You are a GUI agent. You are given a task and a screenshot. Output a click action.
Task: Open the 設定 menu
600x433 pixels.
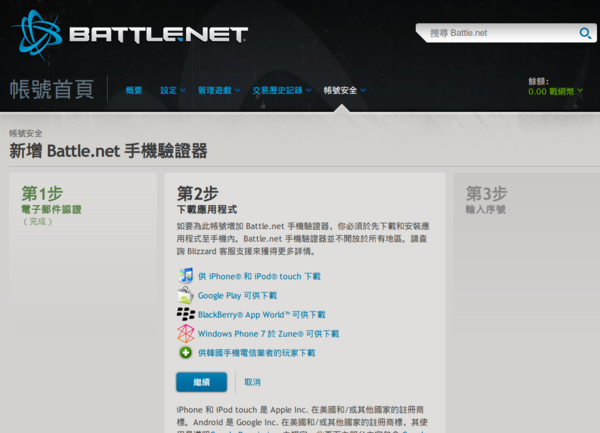(x=168, y=91)
